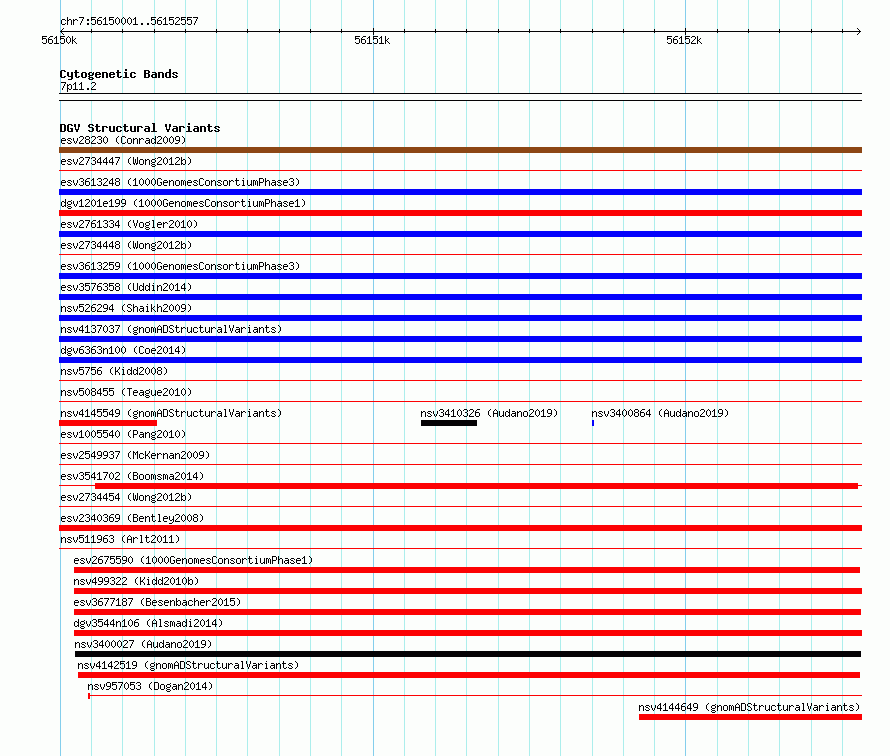
Task: Click the DGV Structural Variants track title
Action: 140,128
